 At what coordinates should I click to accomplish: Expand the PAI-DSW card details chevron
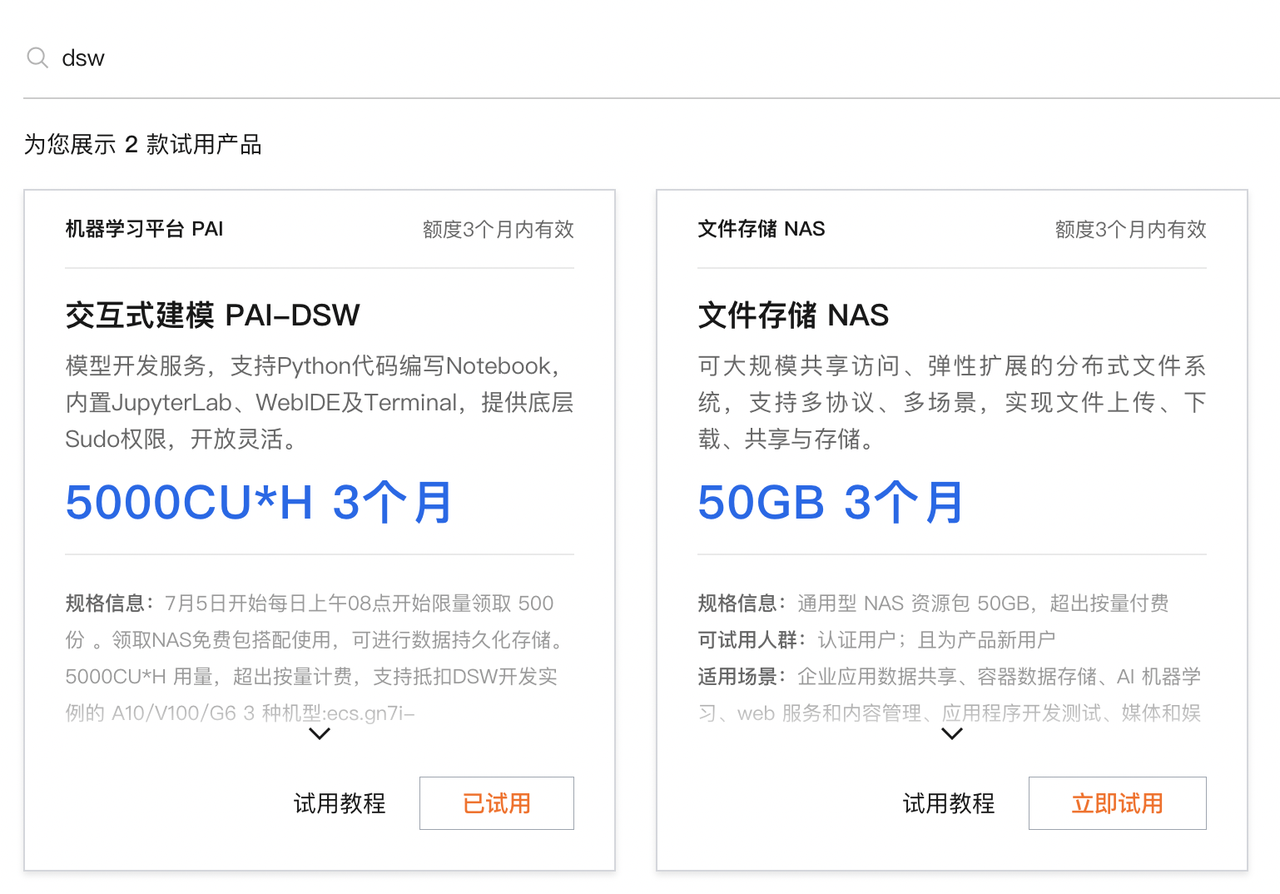(x=319, y=734)
